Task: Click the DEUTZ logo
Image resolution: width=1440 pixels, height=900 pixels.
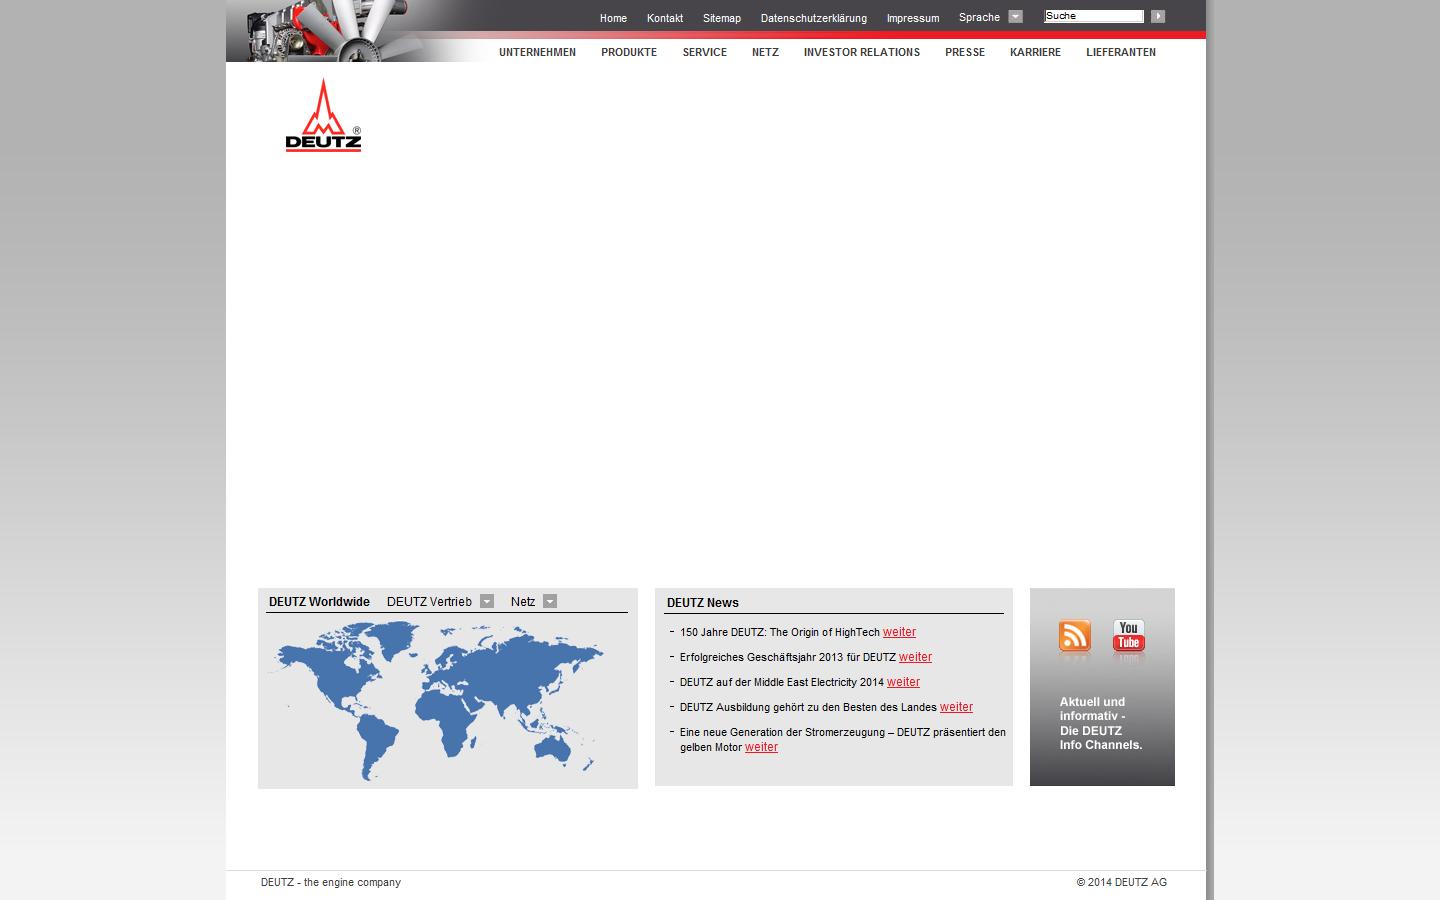Action: 323,115
